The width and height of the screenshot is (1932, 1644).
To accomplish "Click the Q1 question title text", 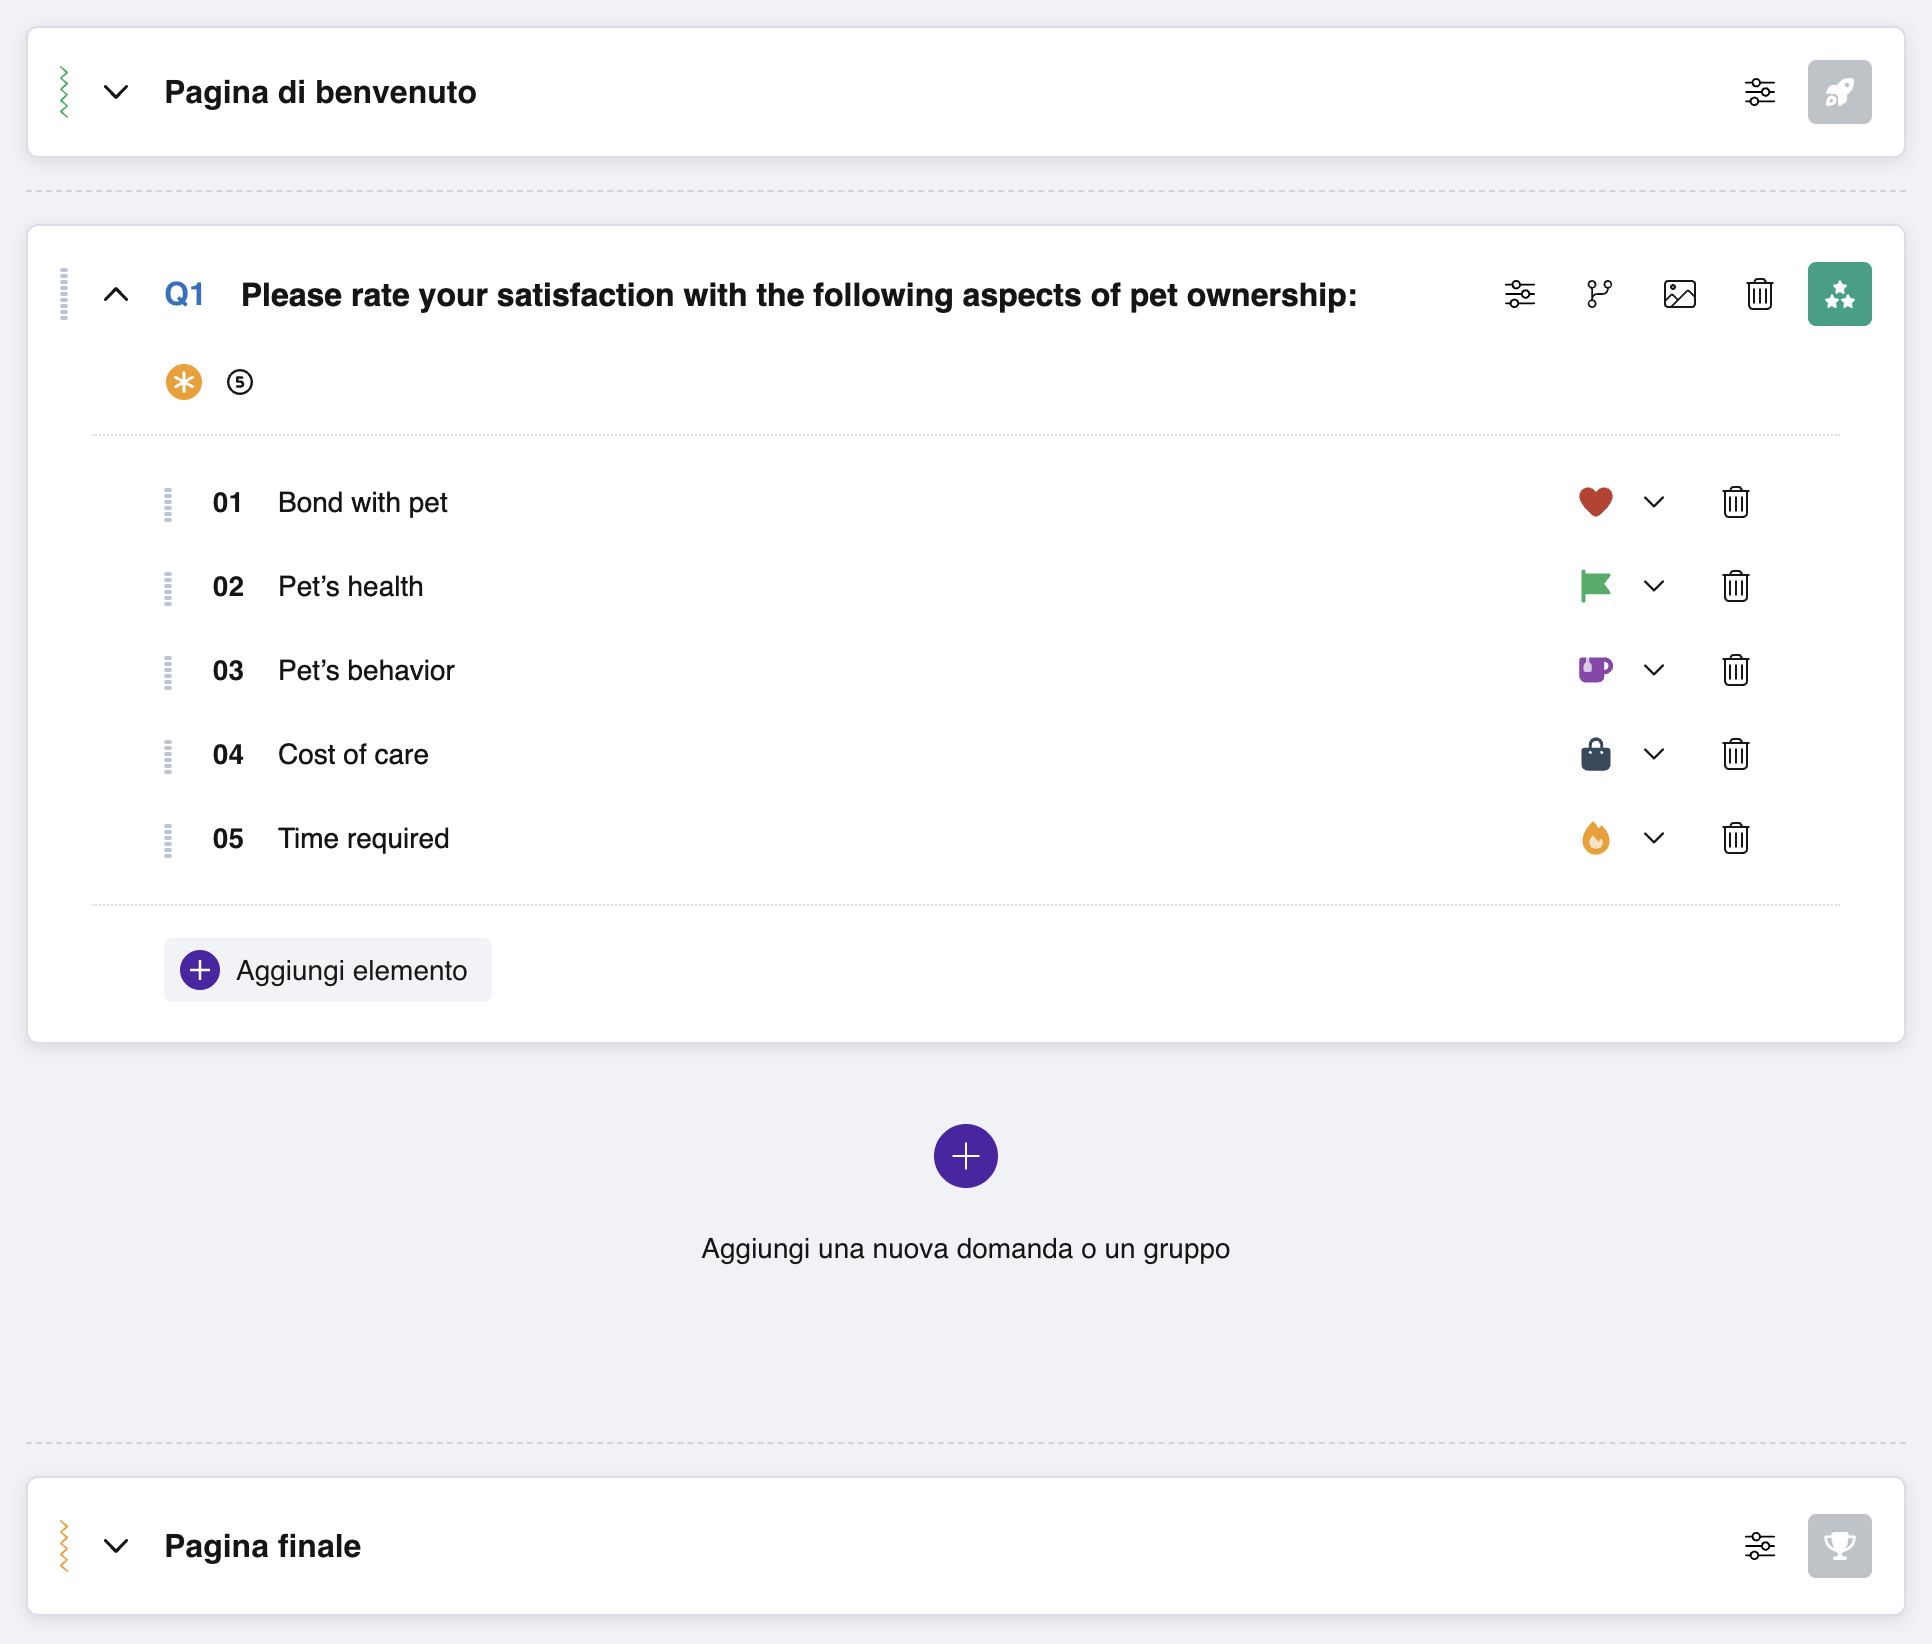I will pos(799,295).
